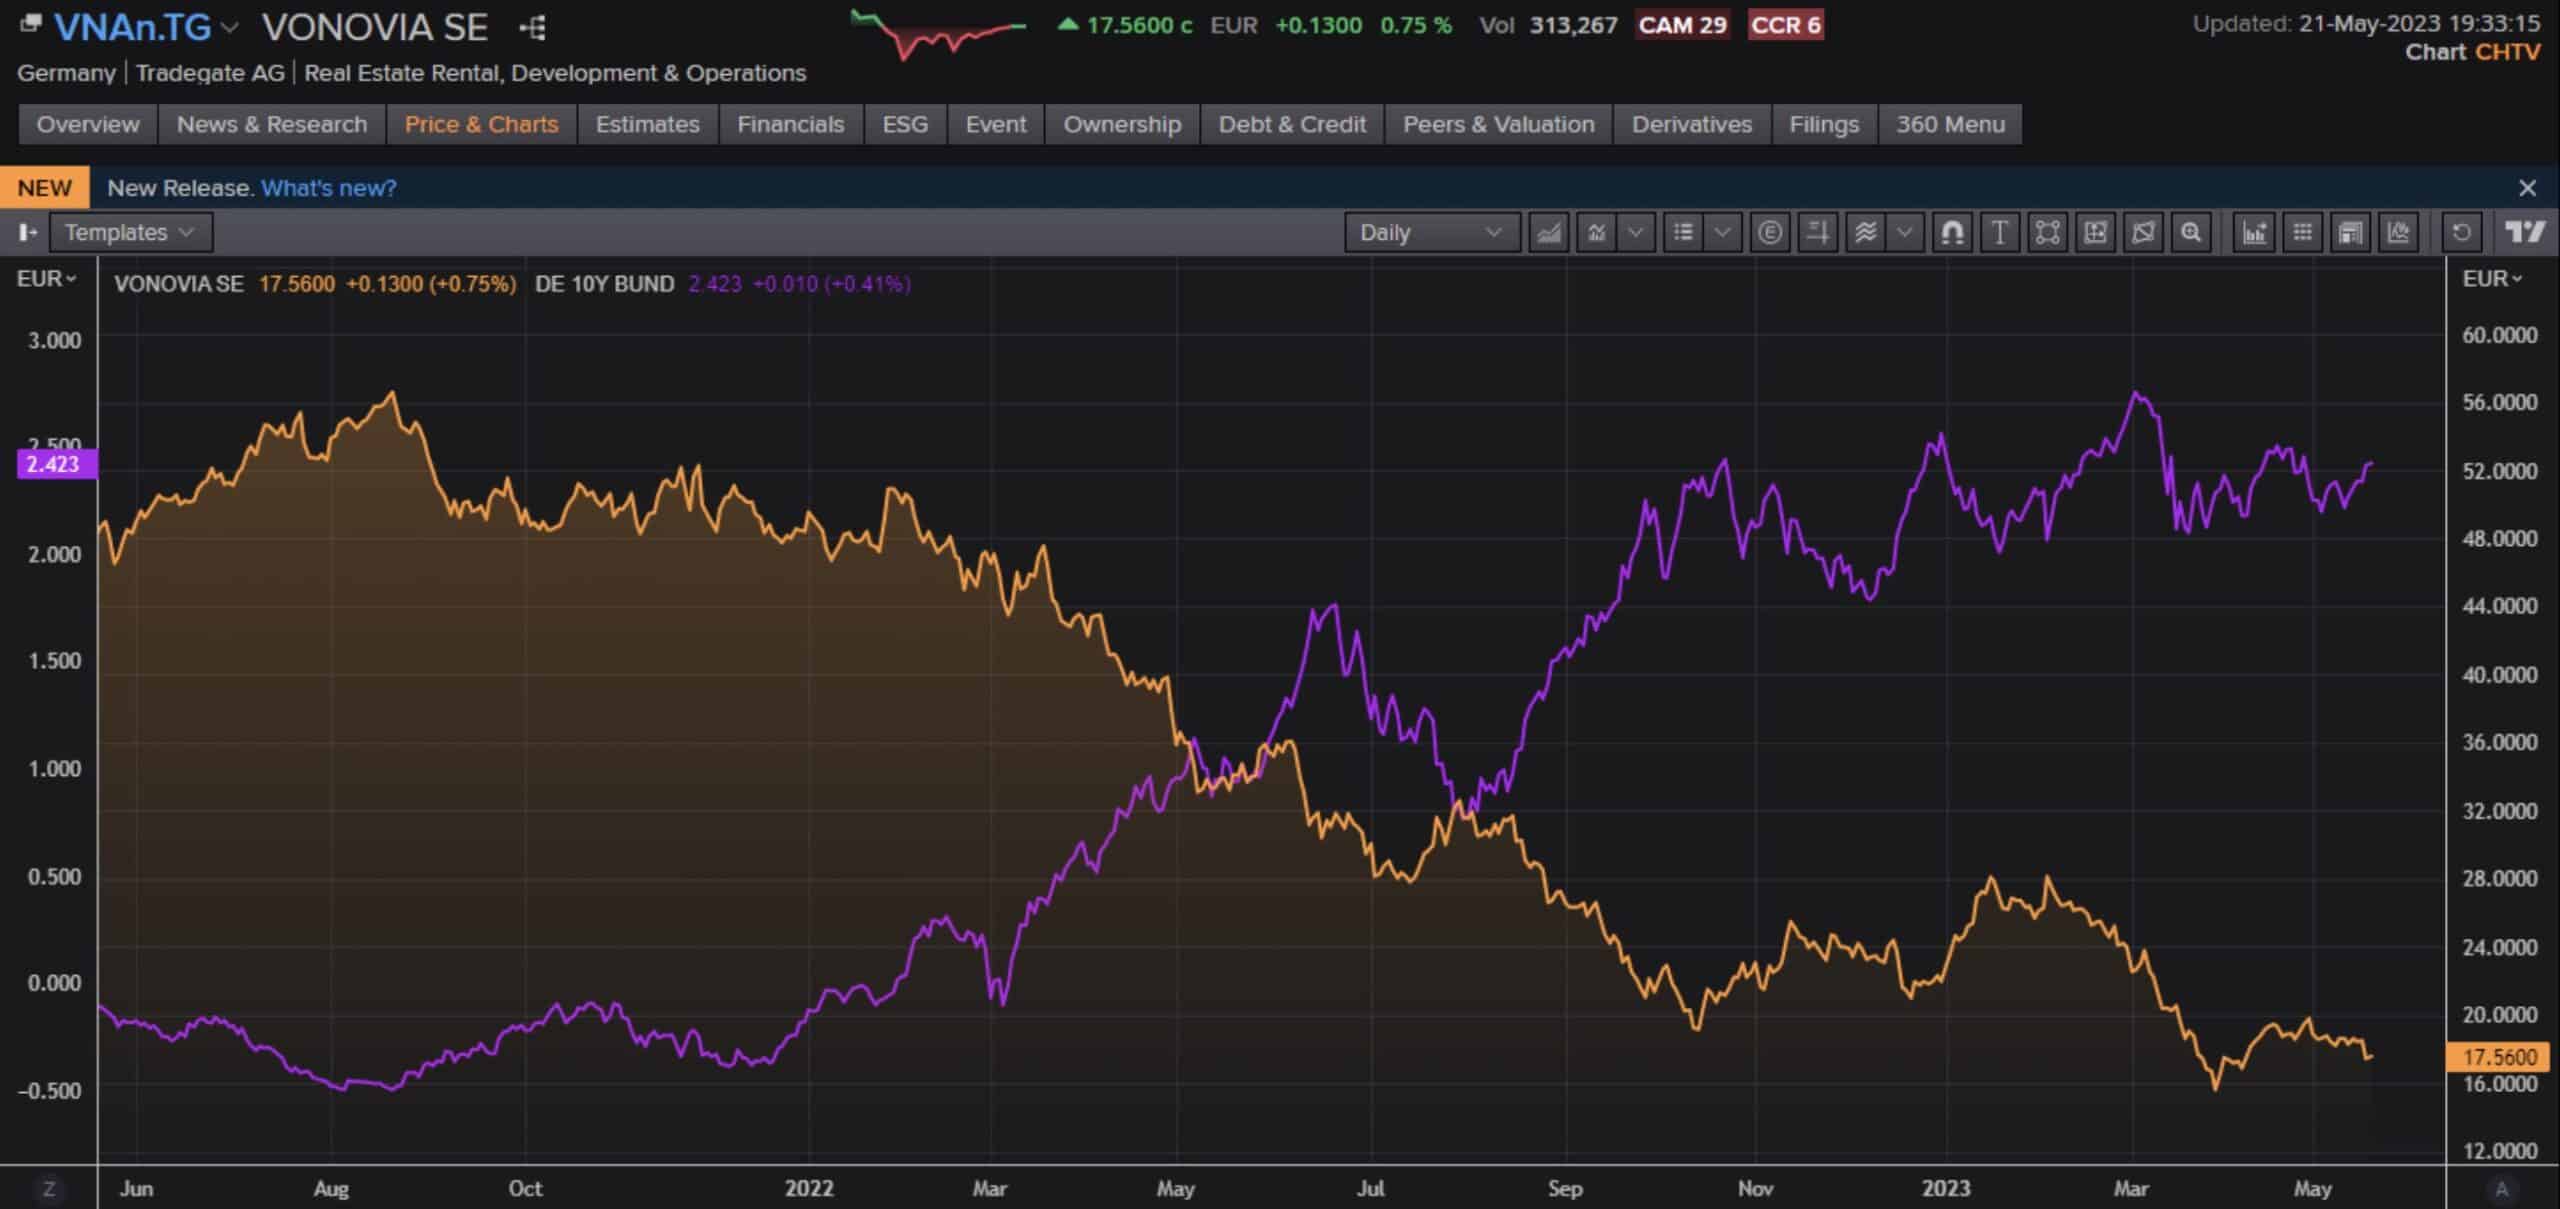Click the 2022 label on time axis
Image resolution: width=2560 pixels, height=1209 pixels.
[x=809, y=1188]
